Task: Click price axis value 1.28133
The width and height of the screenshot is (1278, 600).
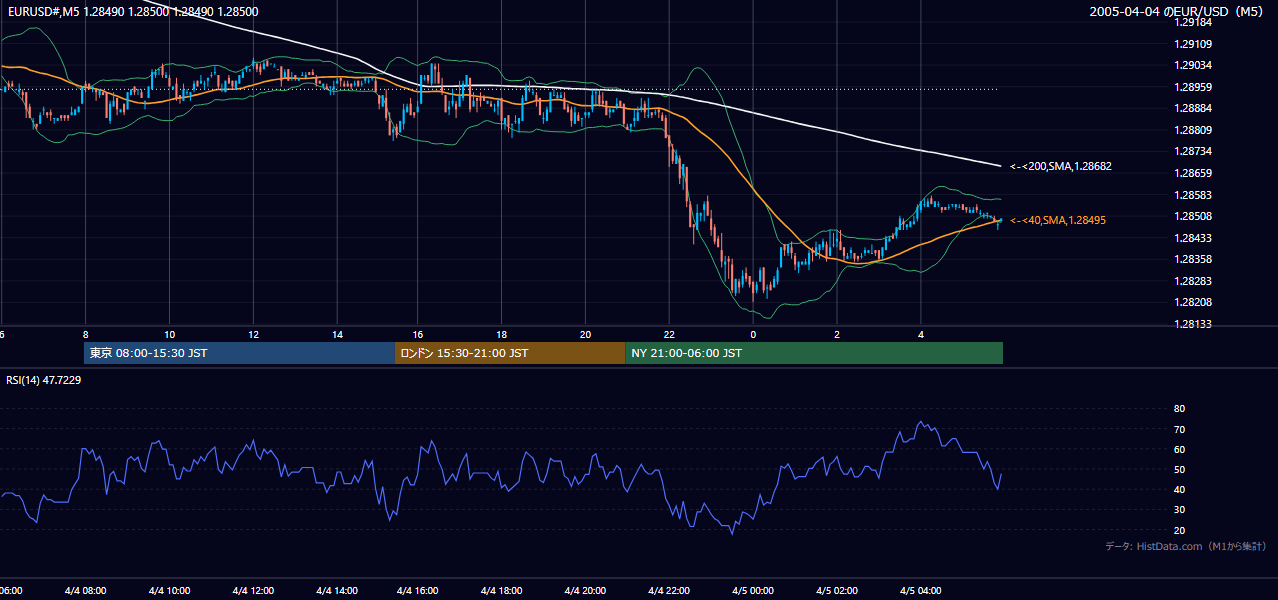Action: (1194, 324)
